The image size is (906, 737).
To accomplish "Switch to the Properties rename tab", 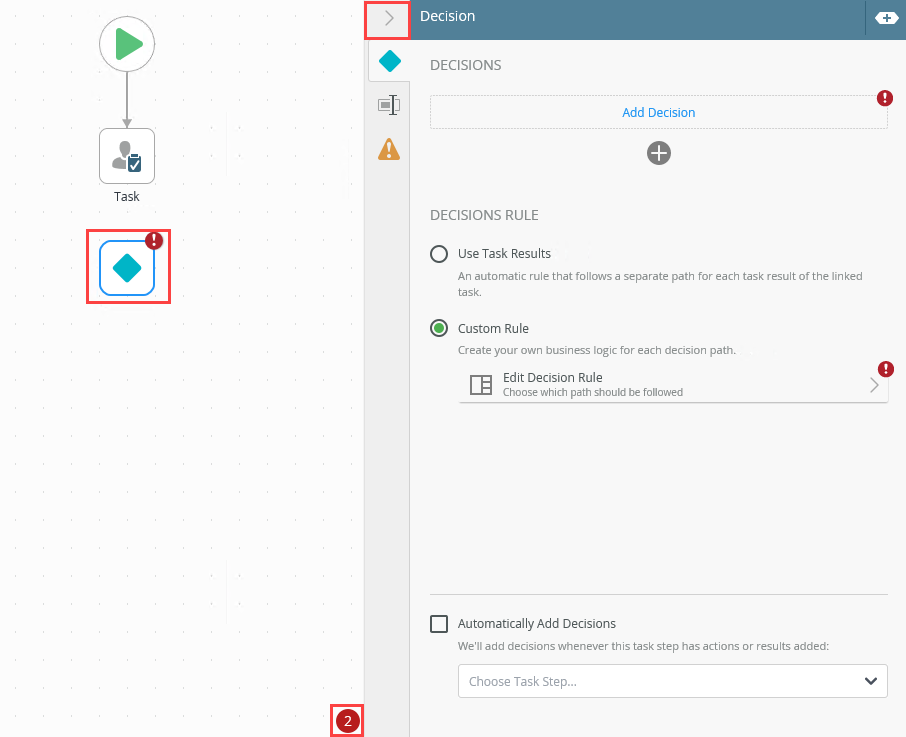I will coord(389,105).
